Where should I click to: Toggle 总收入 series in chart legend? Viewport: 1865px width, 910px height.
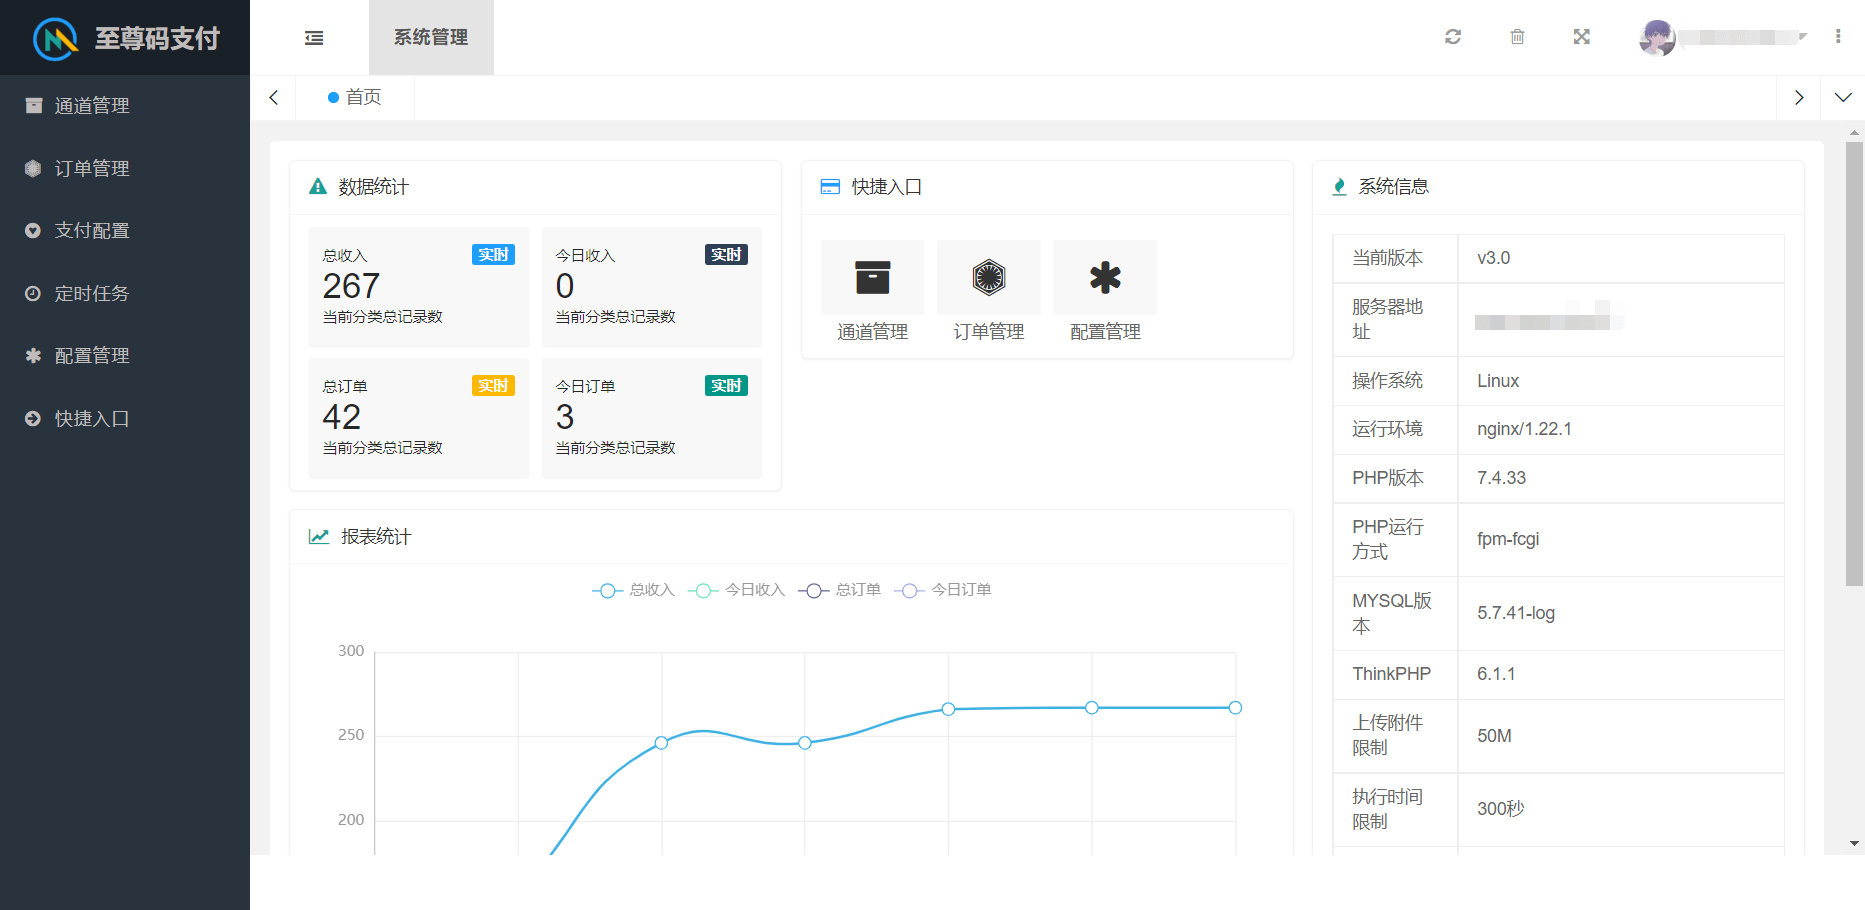pyautogui.click(x=634, y=590)
